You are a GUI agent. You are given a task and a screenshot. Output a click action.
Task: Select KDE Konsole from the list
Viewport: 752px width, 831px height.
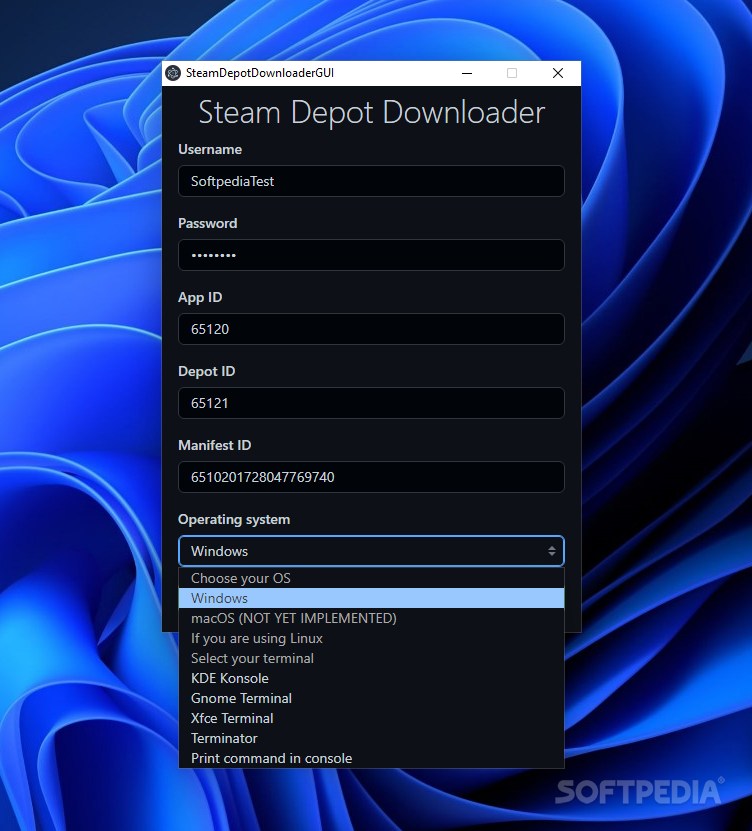pos(371,678)
